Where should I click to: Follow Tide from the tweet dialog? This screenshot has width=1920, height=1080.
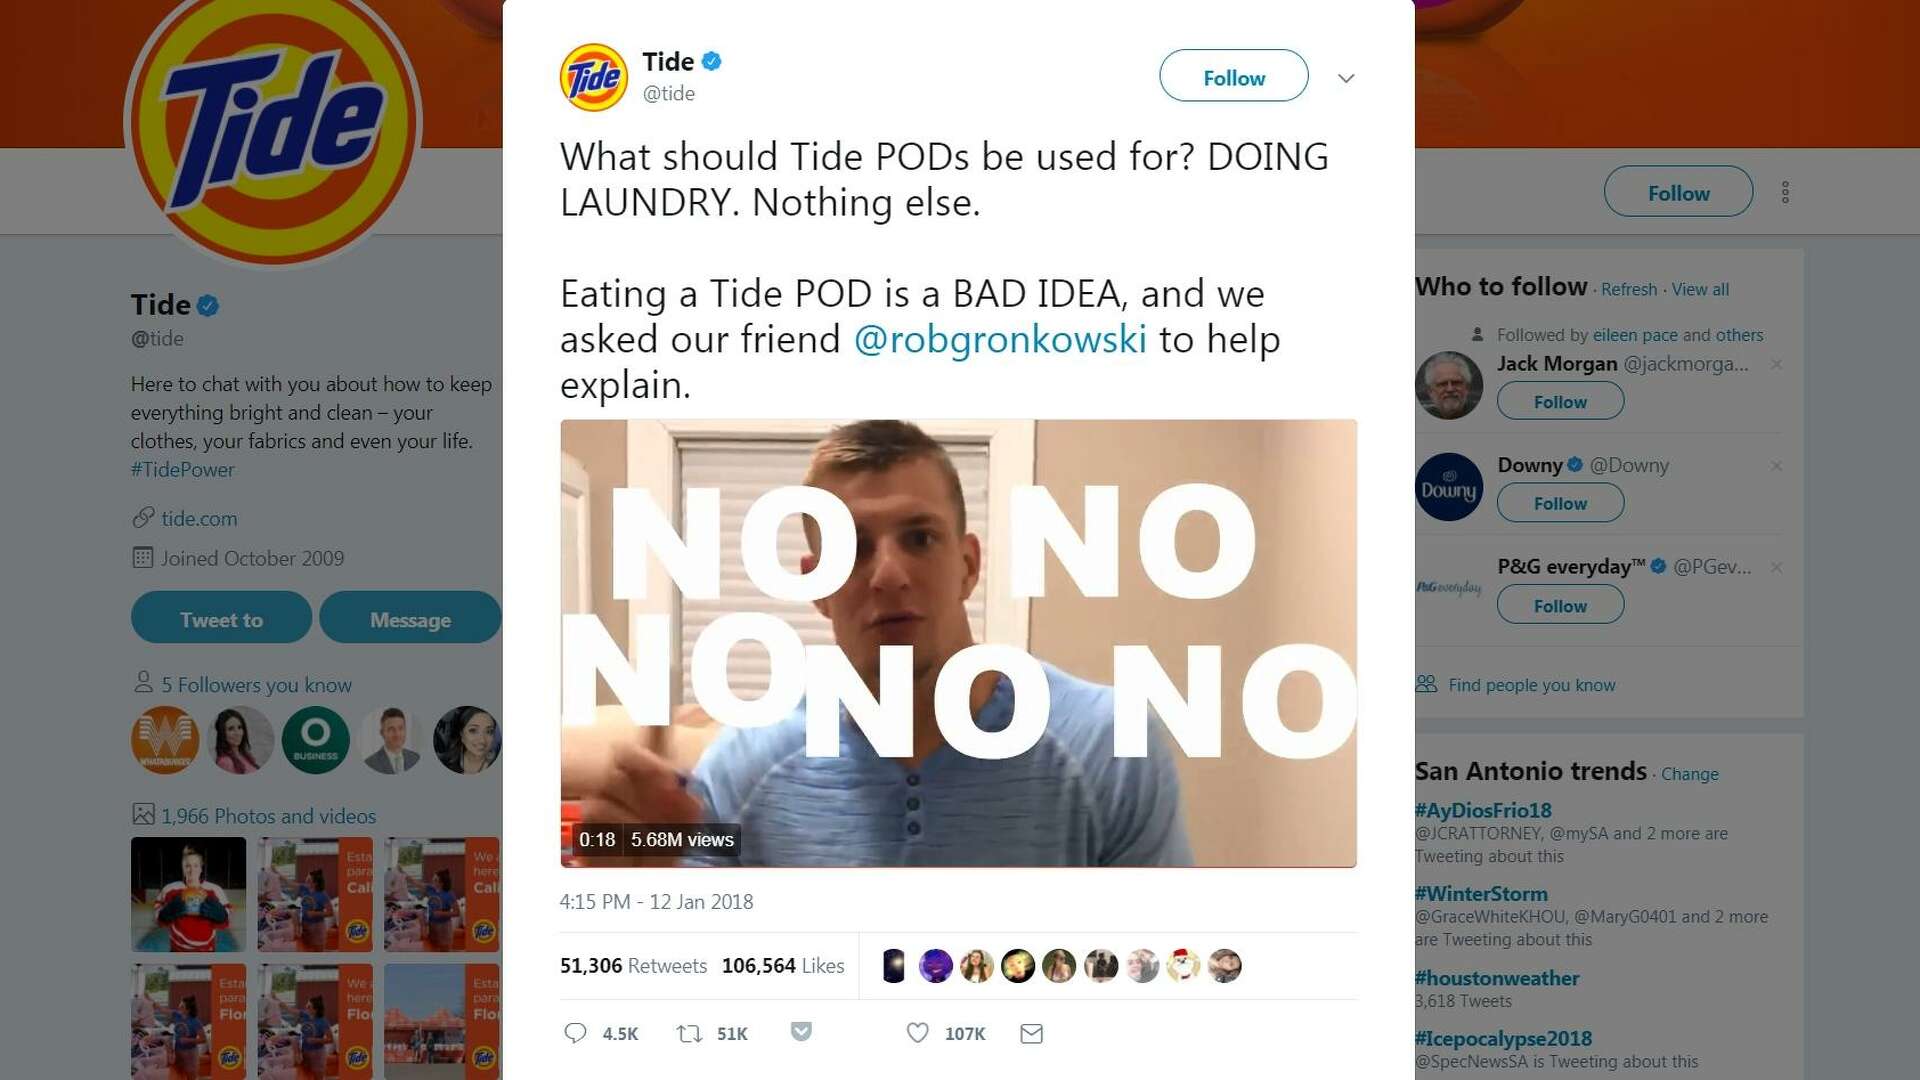click(1233, 76)
